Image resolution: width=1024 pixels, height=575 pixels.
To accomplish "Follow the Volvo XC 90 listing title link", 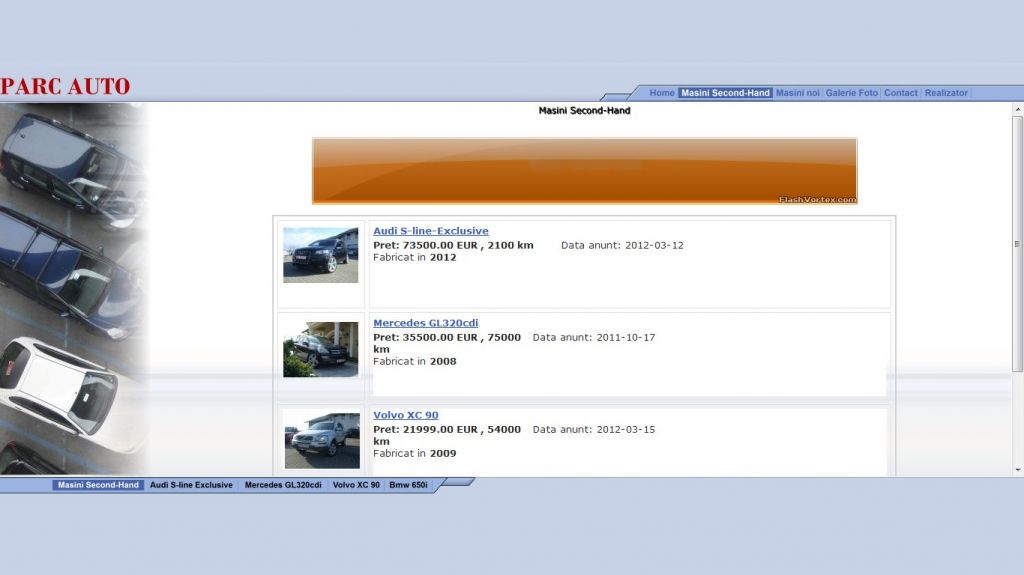I will pos(405,415).
